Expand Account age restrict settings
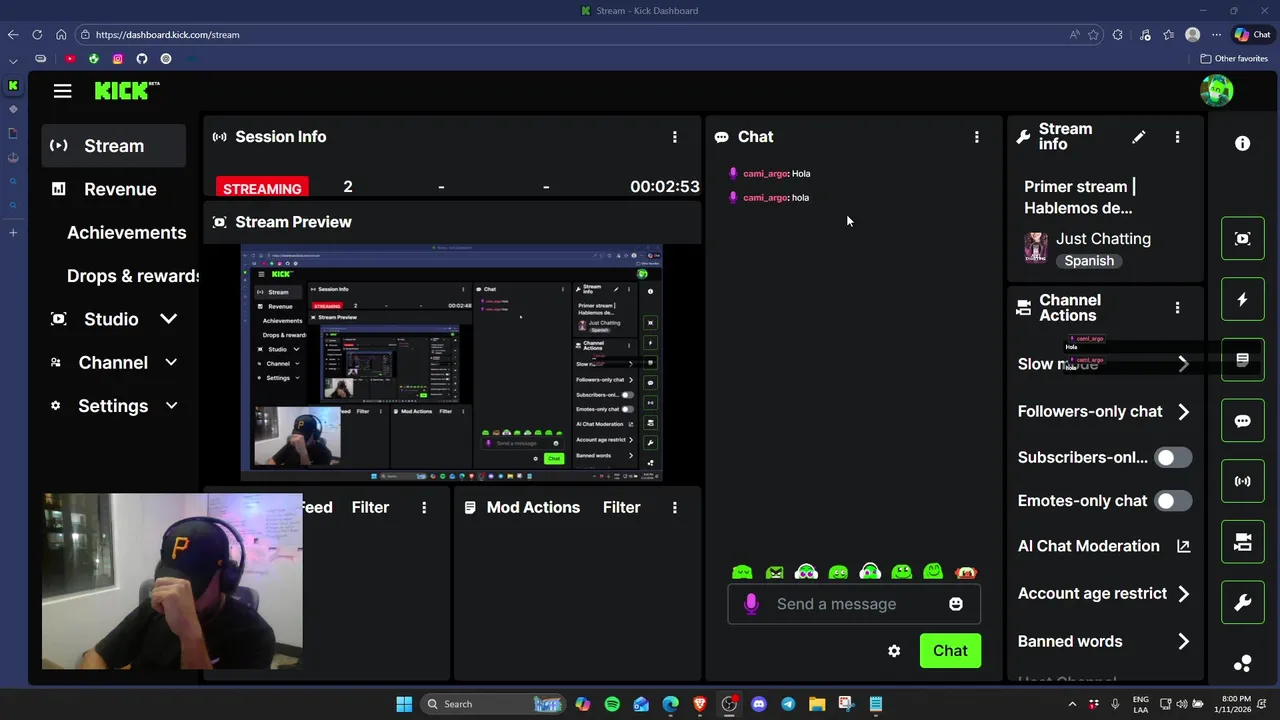Screen dimensions: 1280x720 click(x=1184, y=594)
